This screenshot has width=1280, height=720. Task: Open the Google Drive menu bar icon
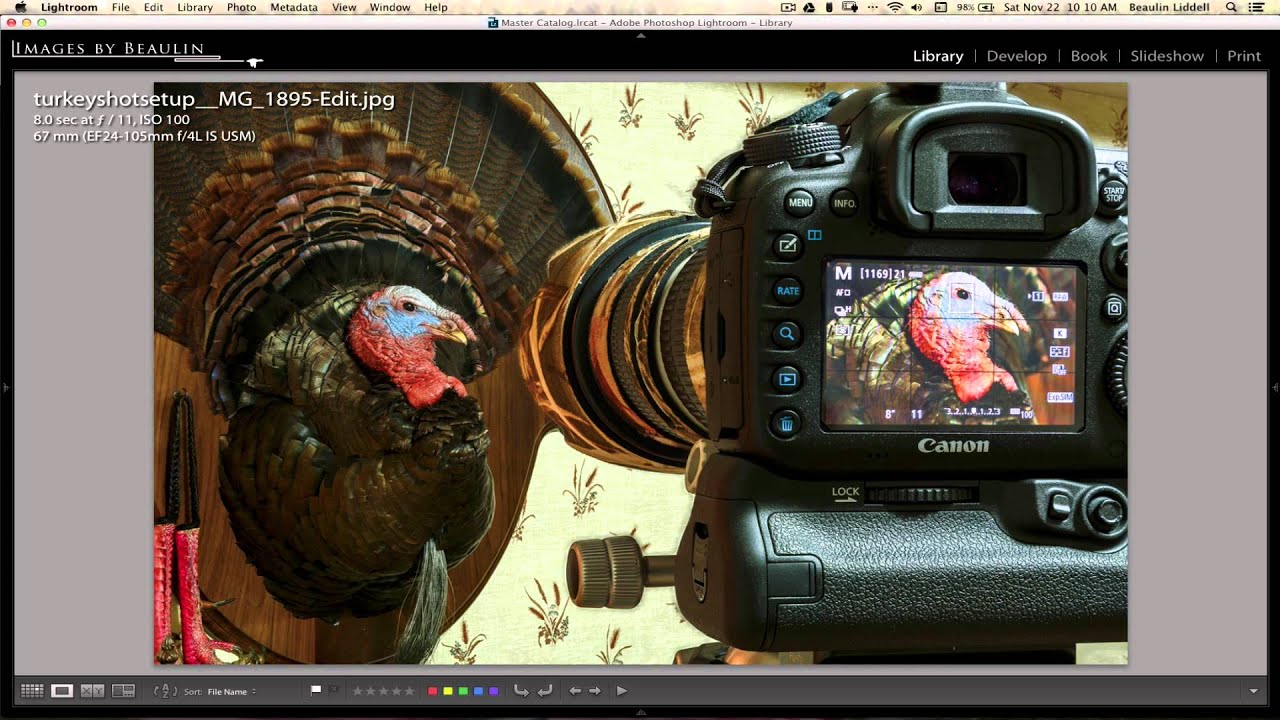[809, 7]
